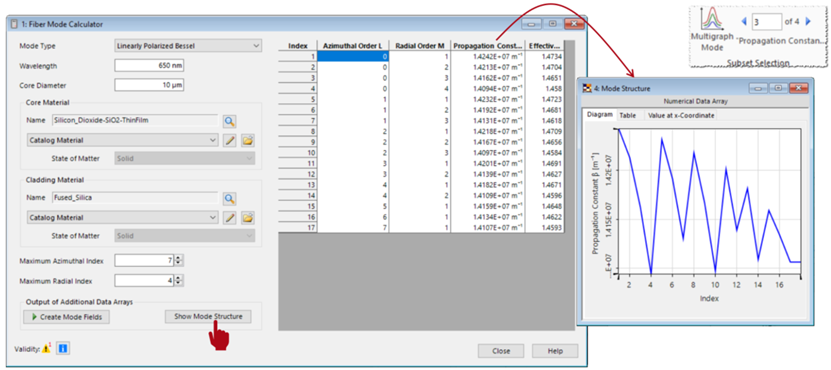The height and width of the screenshot is (370, 831).
Task: Close the Fiber Mode Calculator with the red X
Action: click(573, 24)
